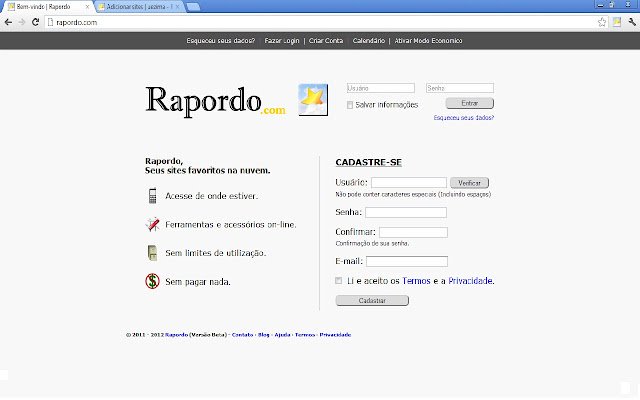This screenshot has height=400, width=640.
Task: Open the Rapordo extension icon in toolbar
Action: pos(617,22)
